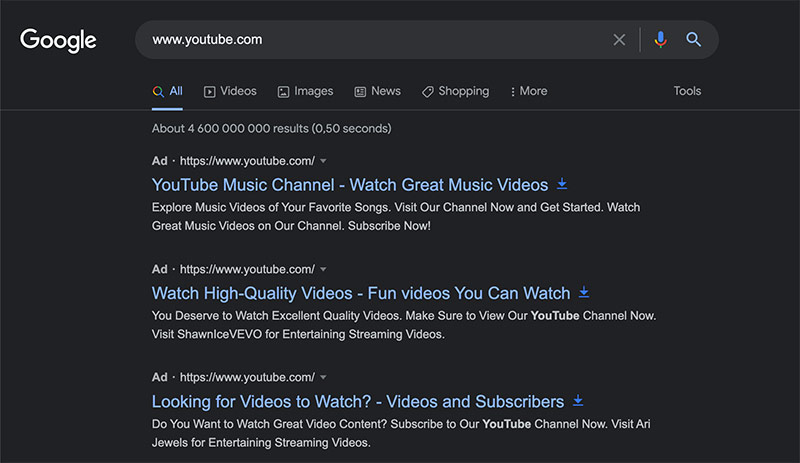Open the News tab
Screen dimensions: 800x463
(377, 91)
